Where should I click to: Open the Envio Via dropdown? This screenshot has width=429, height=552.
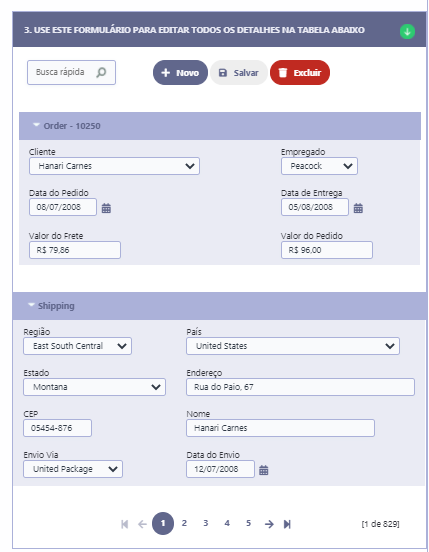[73, 469]
